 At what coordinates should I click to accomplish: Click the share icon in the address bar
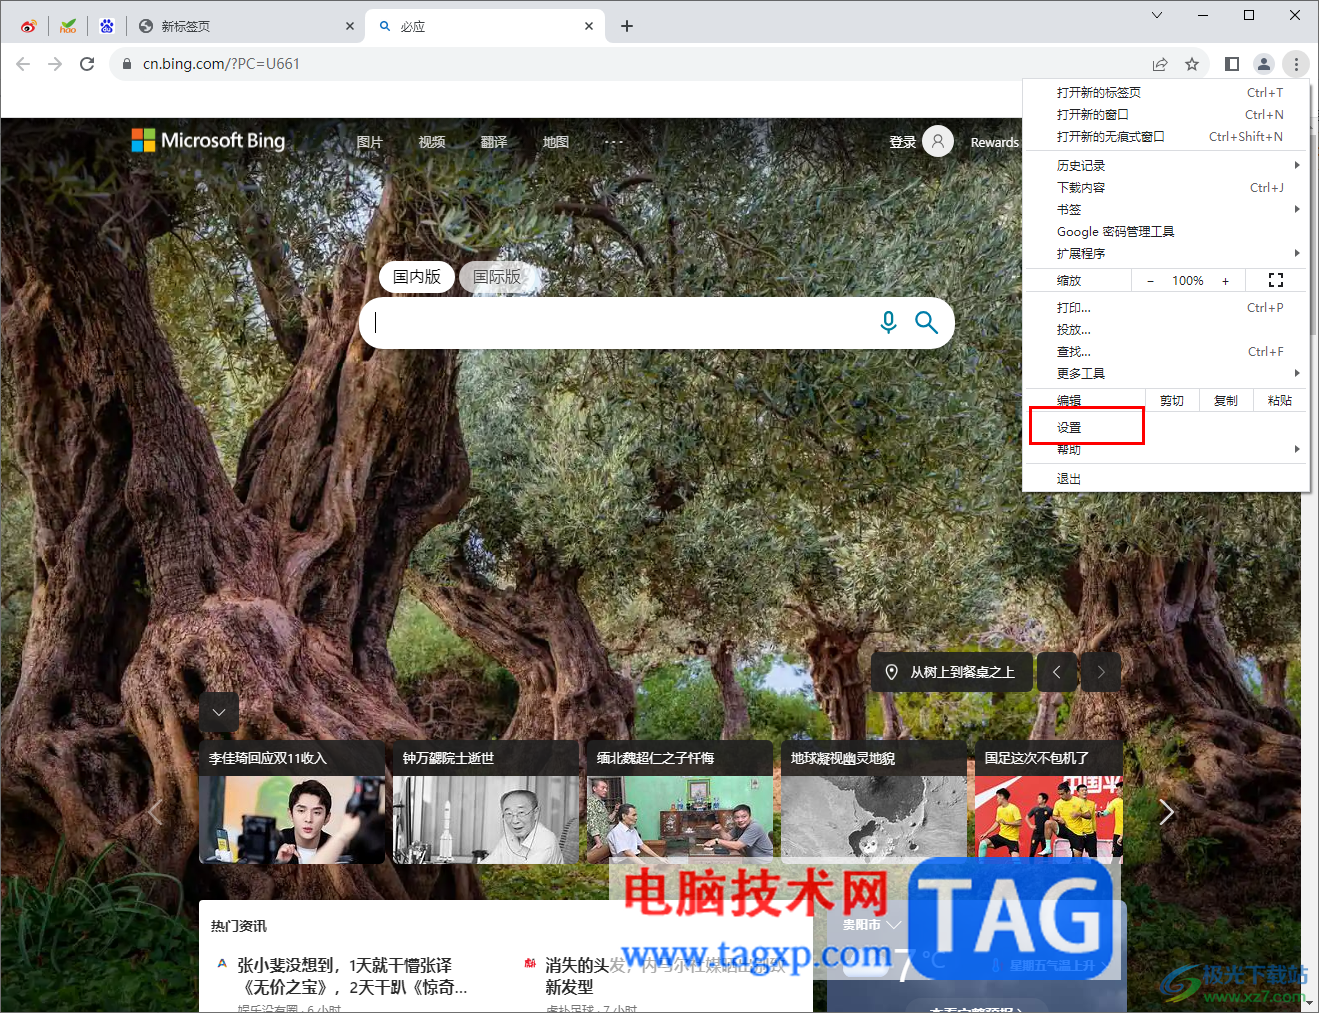pos(1159,63)
